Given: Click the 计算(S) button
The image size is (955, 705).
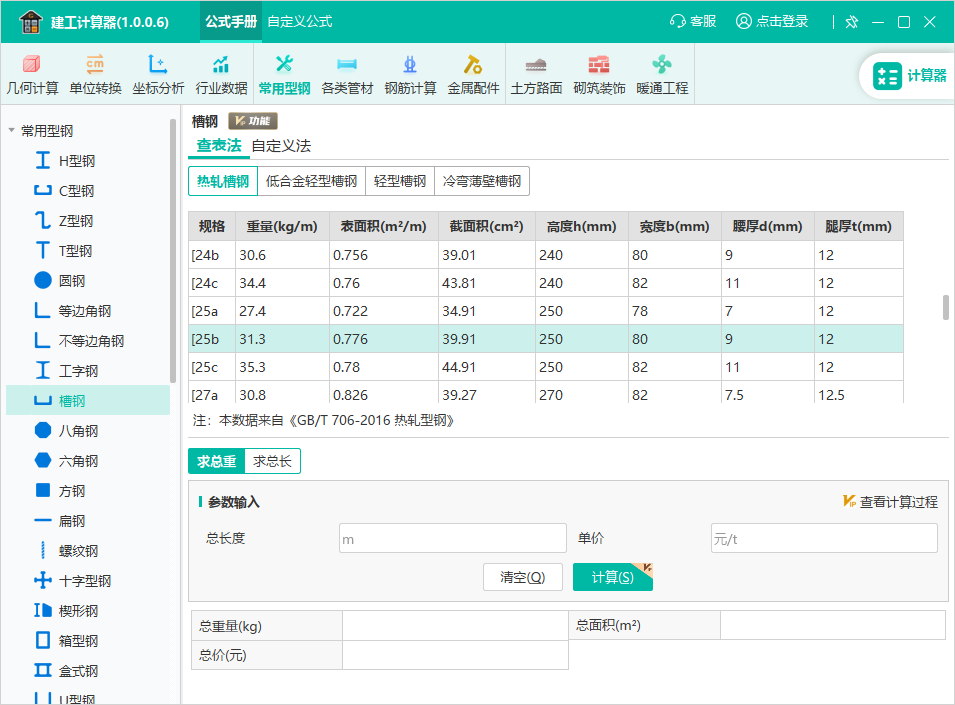Looking at the screenshot, I should (x=613, y=577).
